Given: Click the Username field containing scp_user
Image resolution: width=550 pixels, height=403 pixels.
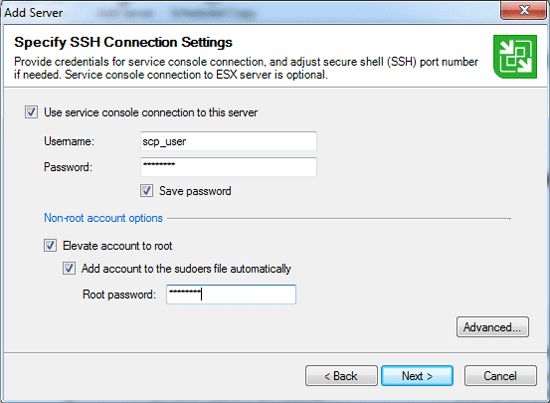Looking at the screenshot, I should click(228, 141).
